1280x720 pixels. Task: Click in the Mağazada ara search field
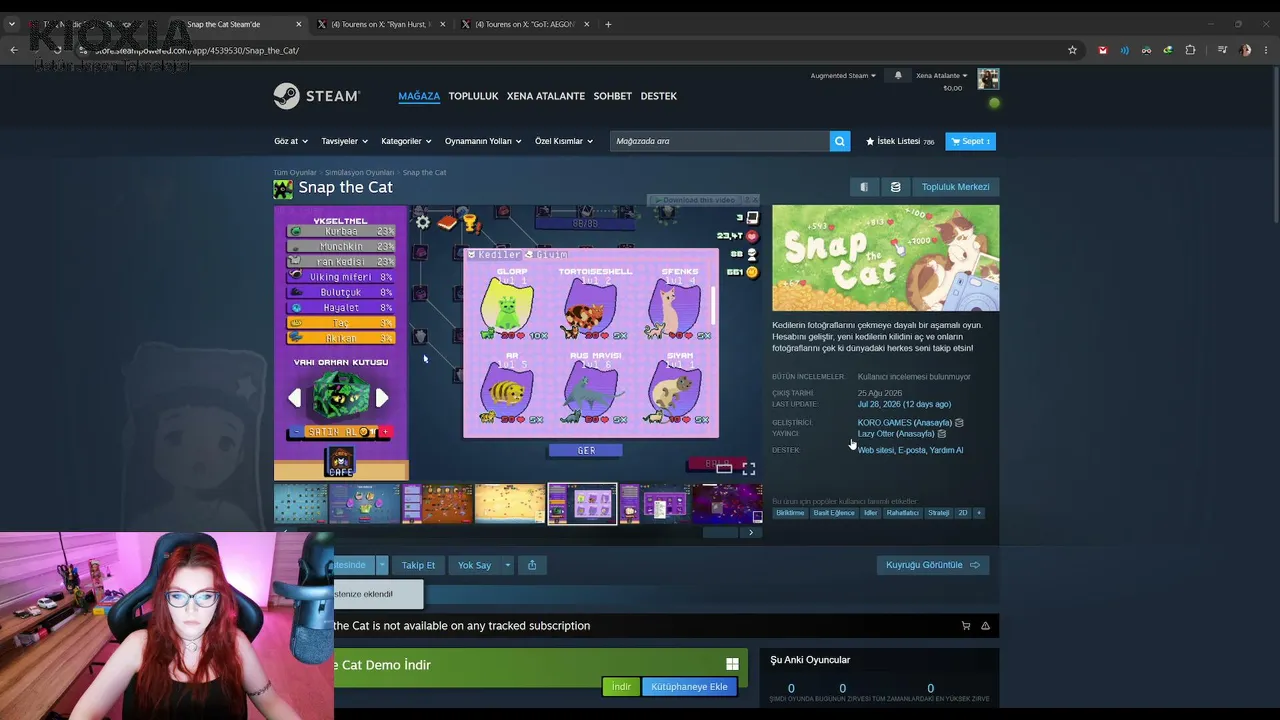pyautogui.click(x=720, y=141)
